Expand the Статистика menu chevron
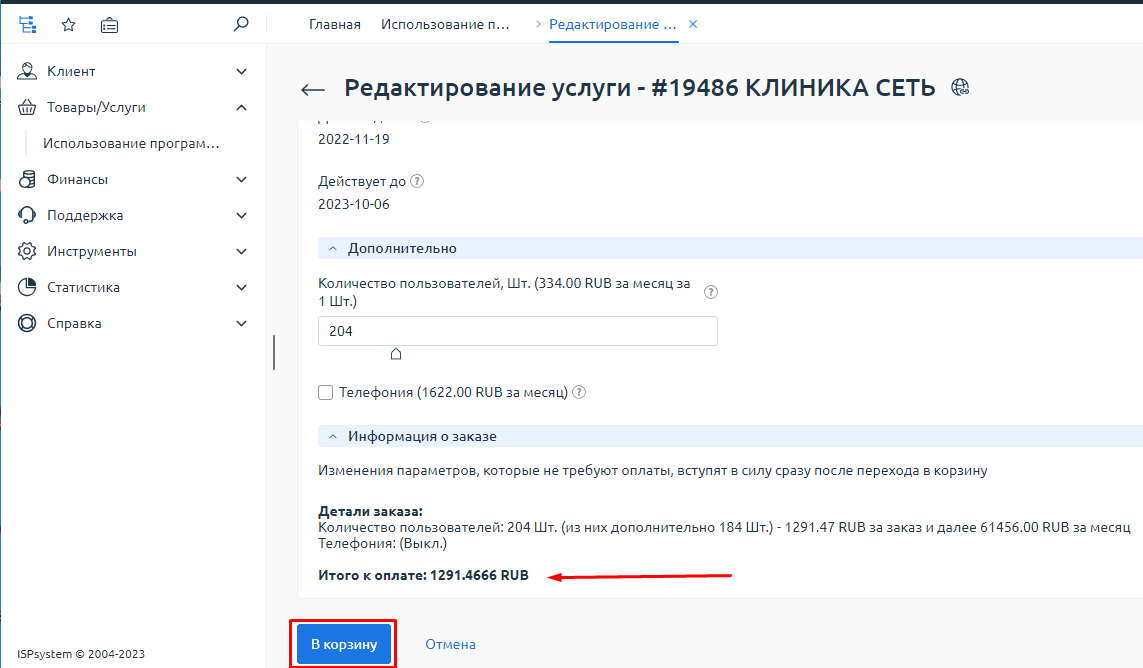Screen dimensions: 1143x668 tap(241, 287)
